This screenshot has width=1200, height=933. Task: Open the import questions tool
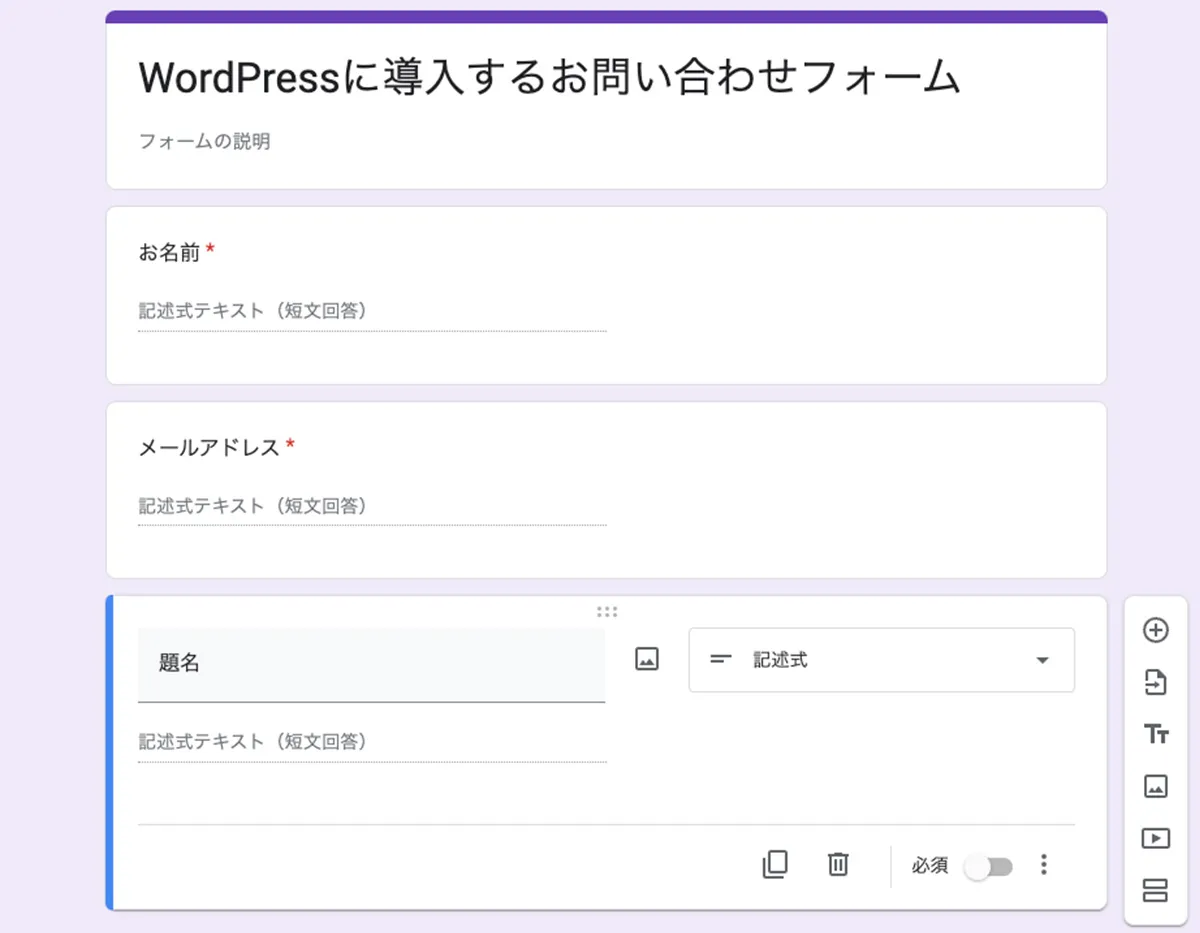click(x=1156, y=682)
